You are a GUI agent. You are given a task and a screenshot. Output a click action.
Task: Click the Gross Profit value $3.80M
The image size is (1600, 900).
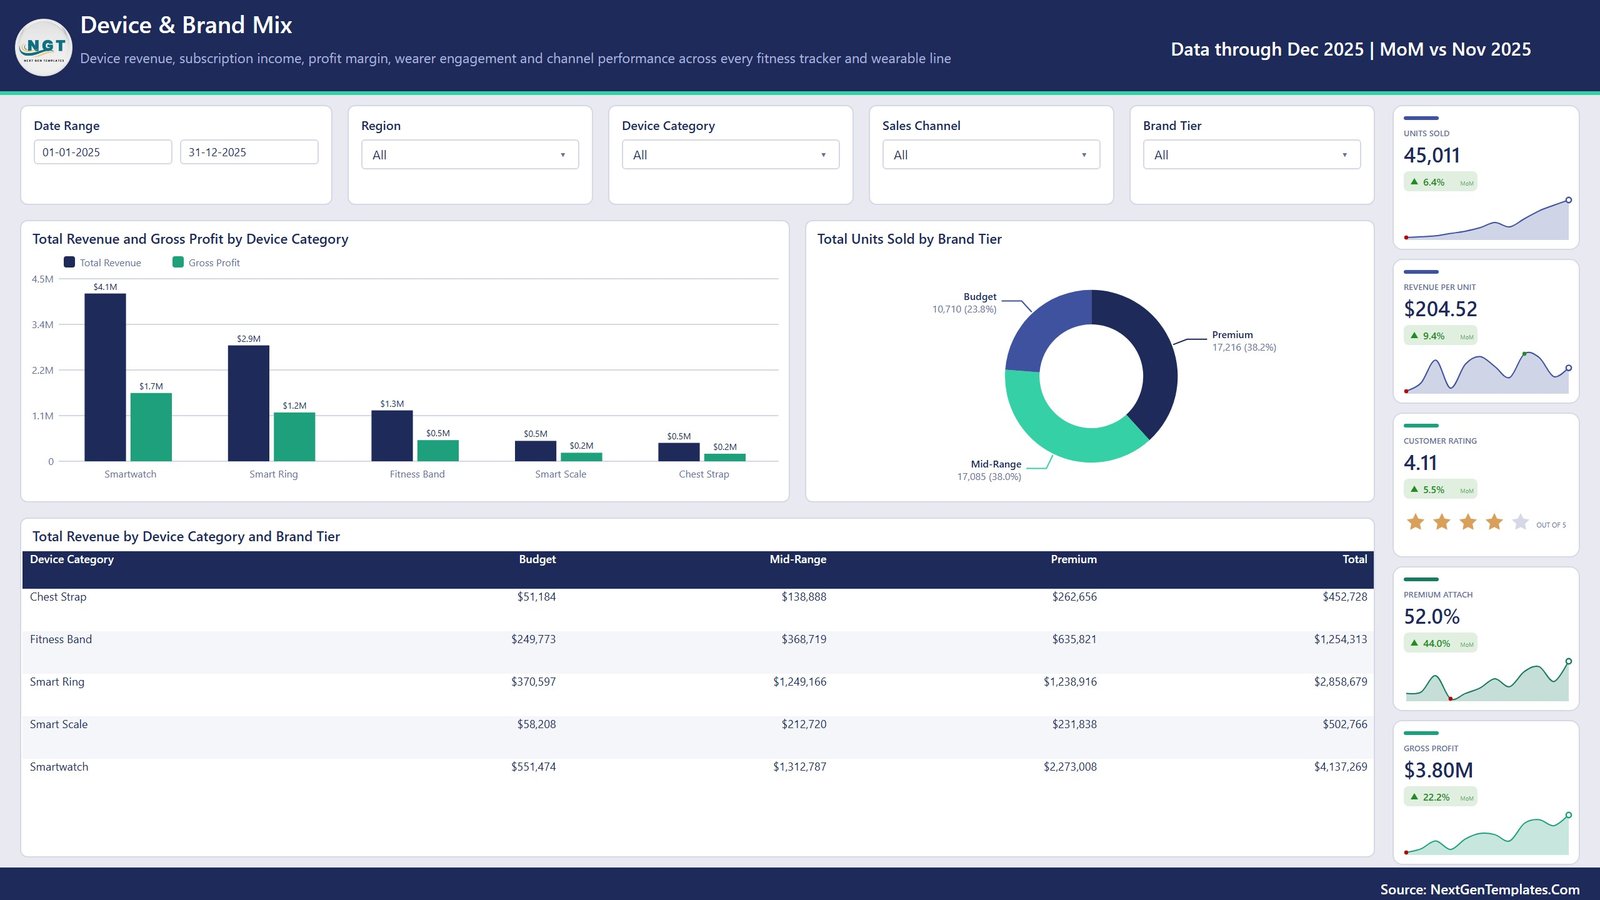point(1438,770)
